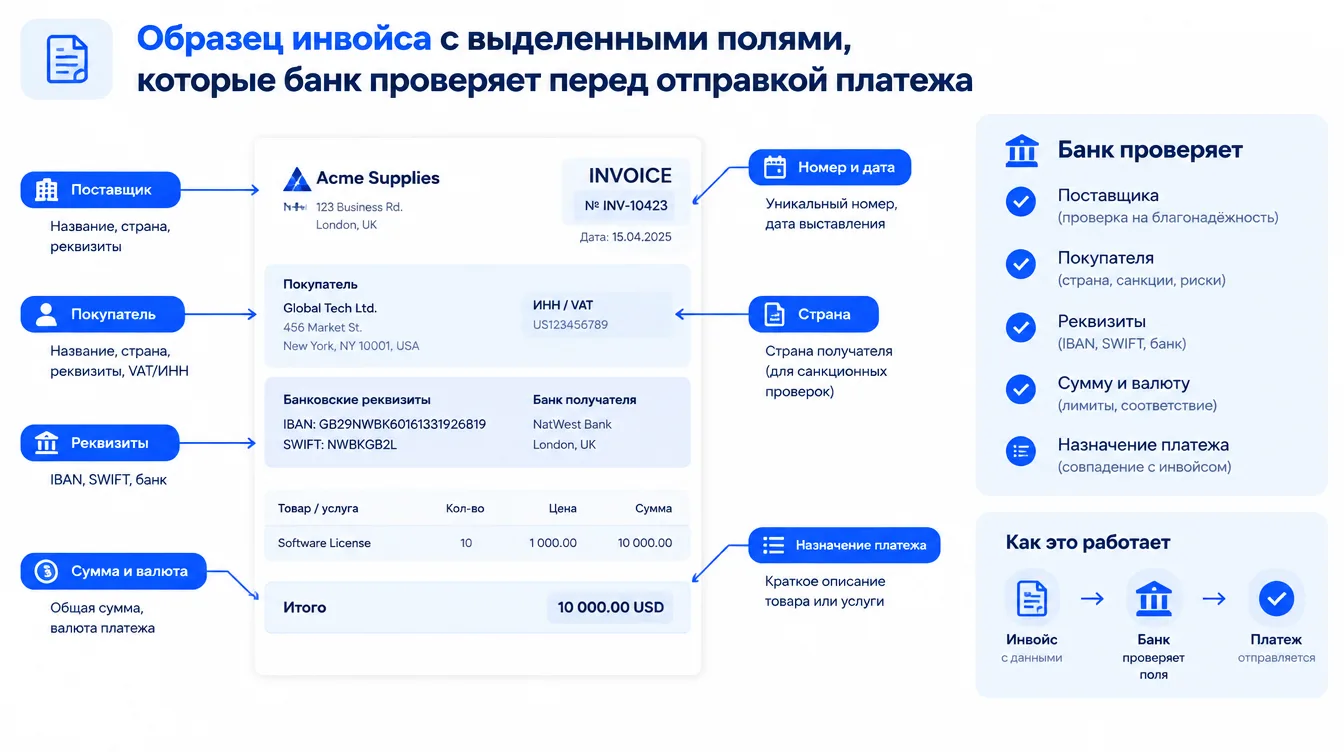Click the dollar coin icon in Сумма и валюта
Viewport: 1344px width, 752px height.
[x=46, y=571]
